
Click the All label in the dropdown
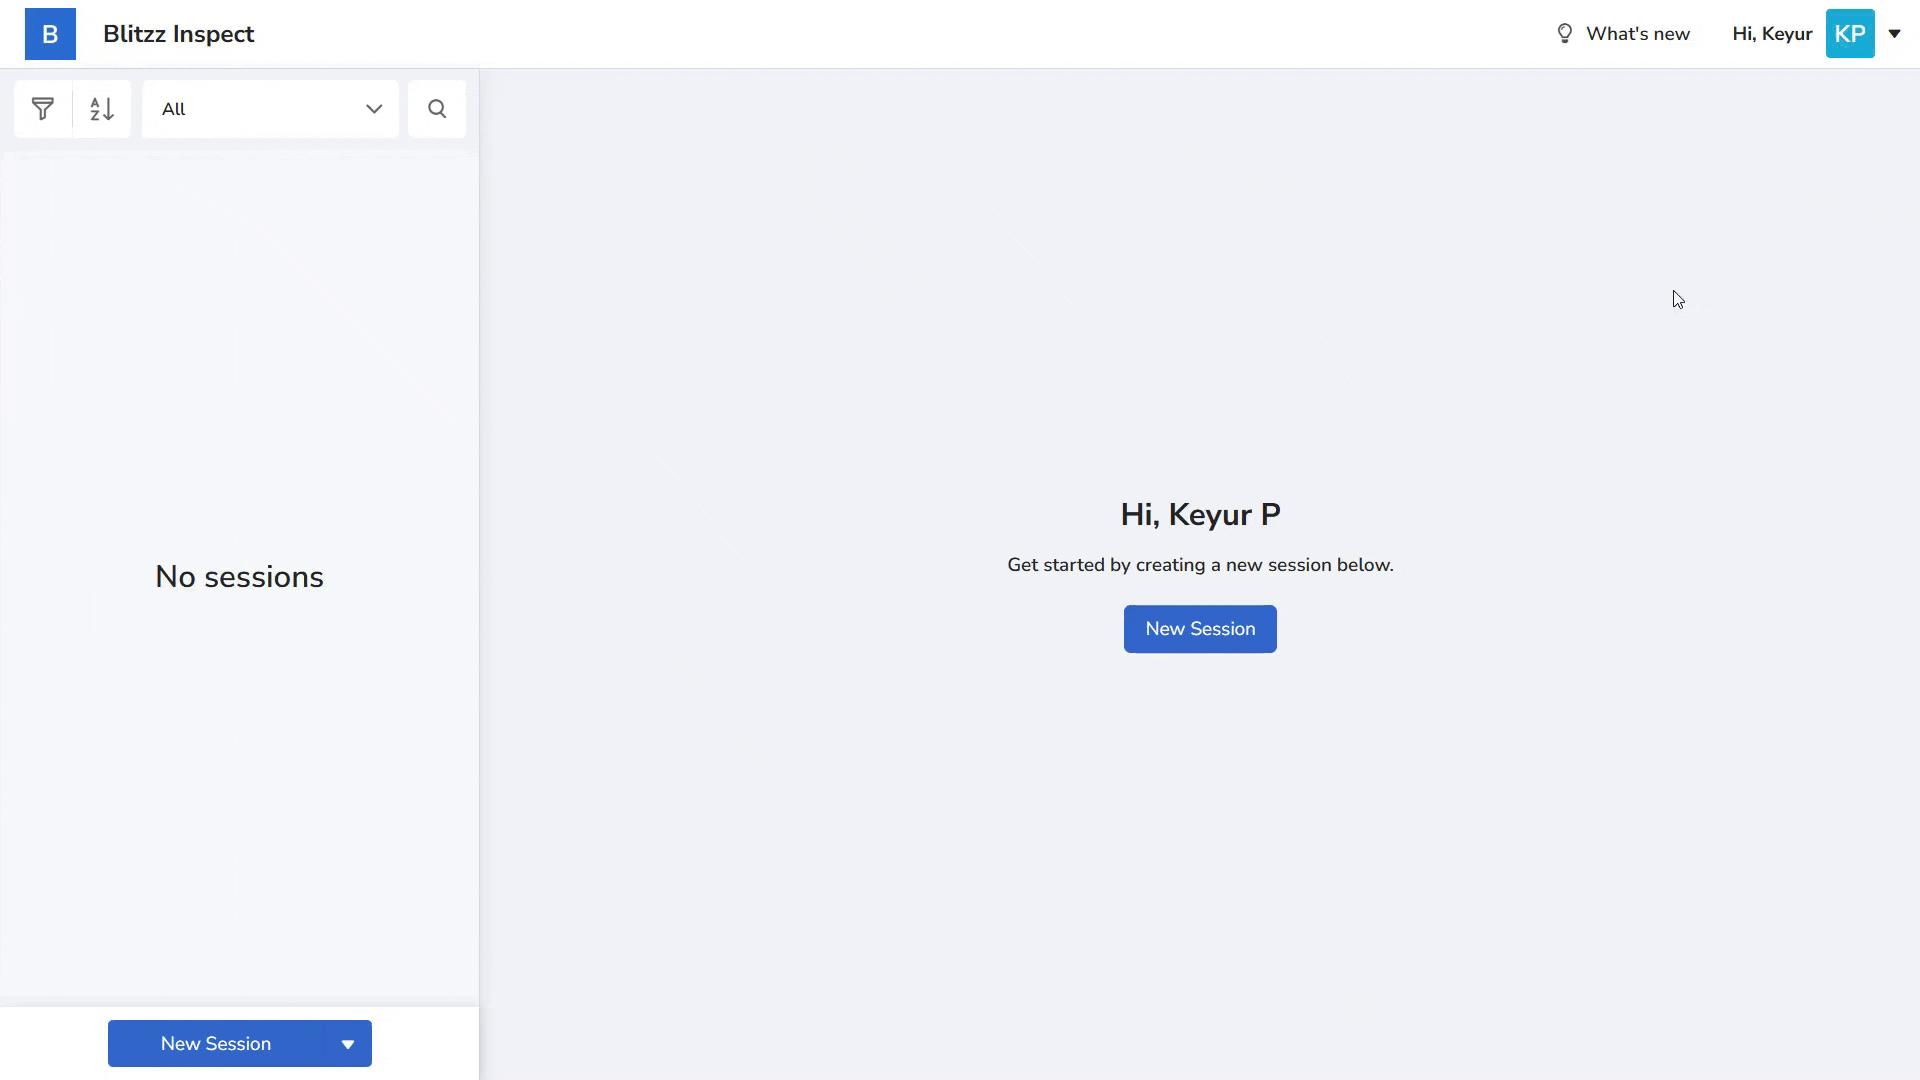[174, 109]
